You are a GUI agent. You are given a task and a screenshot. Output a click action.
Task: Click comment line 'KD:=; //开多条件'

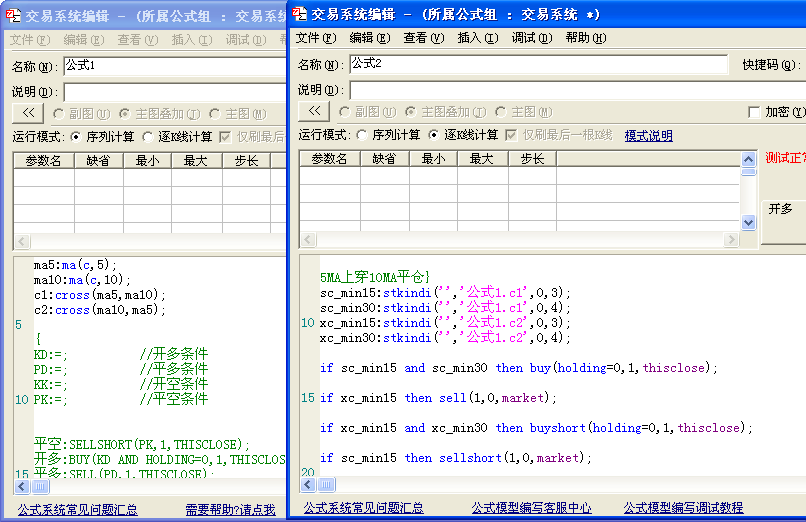pos(121,354)
